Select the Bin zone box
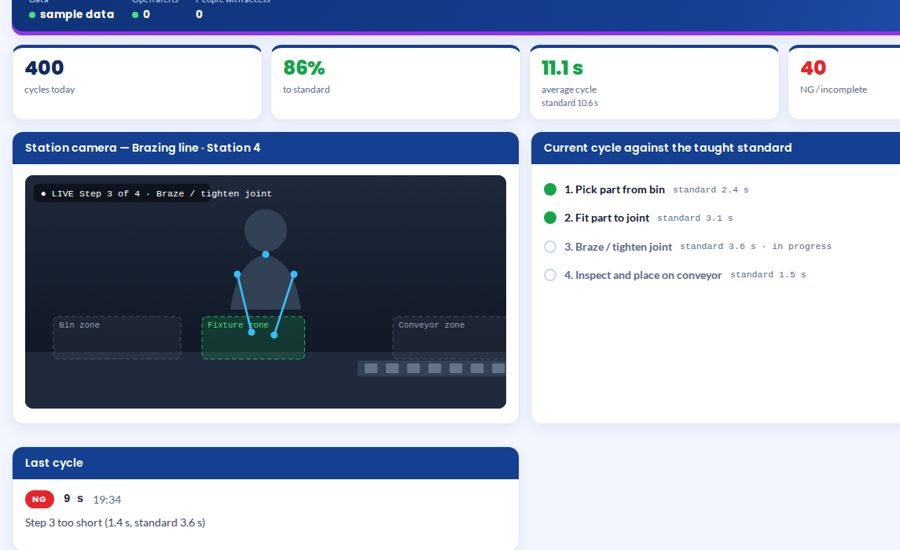 (x=117, y=338)
